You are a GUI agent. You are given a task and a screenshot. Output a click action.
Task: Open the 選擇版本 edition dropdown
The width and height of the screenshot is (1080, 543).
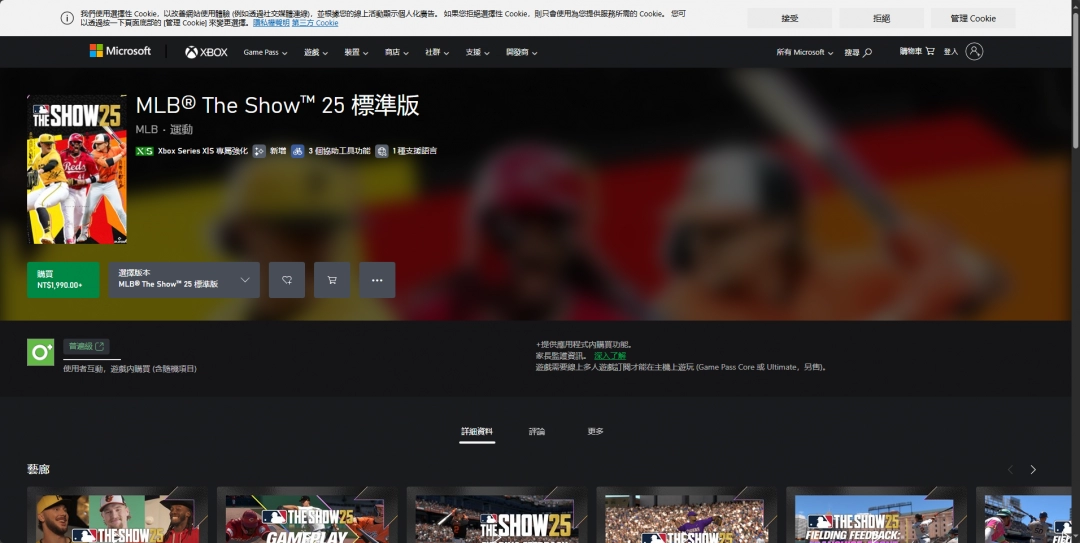[184, 280]
